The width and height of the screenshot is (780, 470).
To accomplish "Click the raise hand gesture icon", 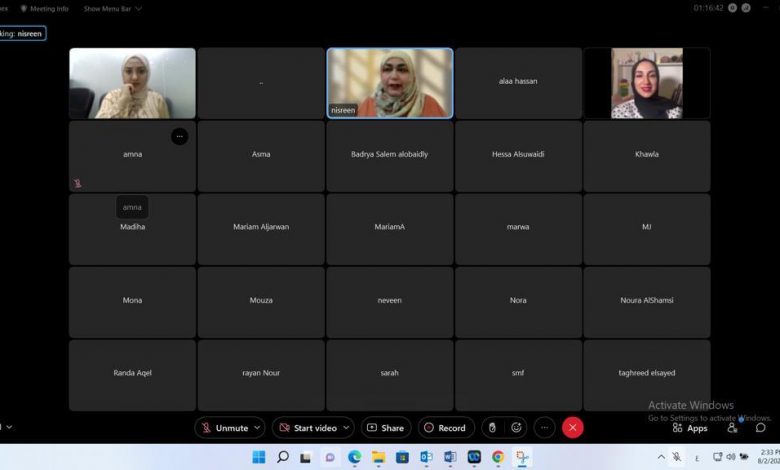I will (x=491, y=428).
